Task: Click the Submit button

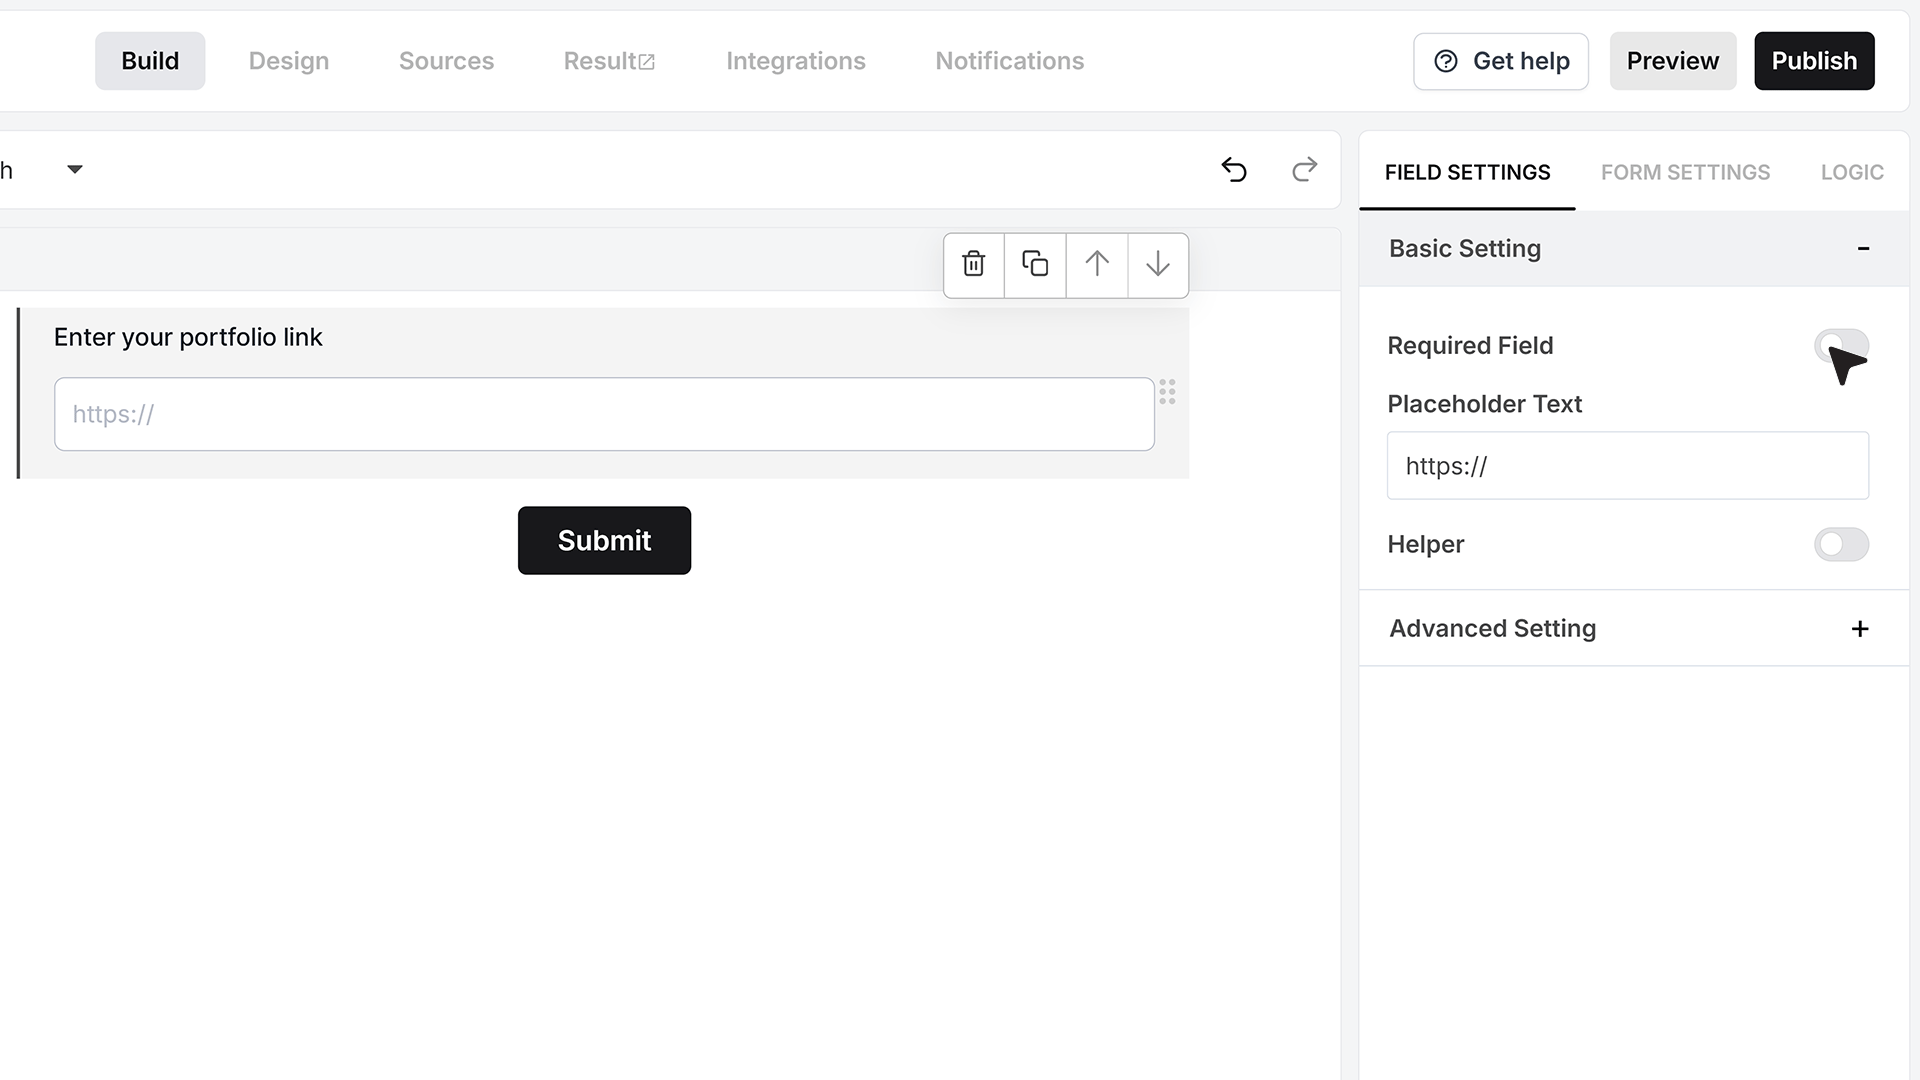Action: click(x=604, y=541)
